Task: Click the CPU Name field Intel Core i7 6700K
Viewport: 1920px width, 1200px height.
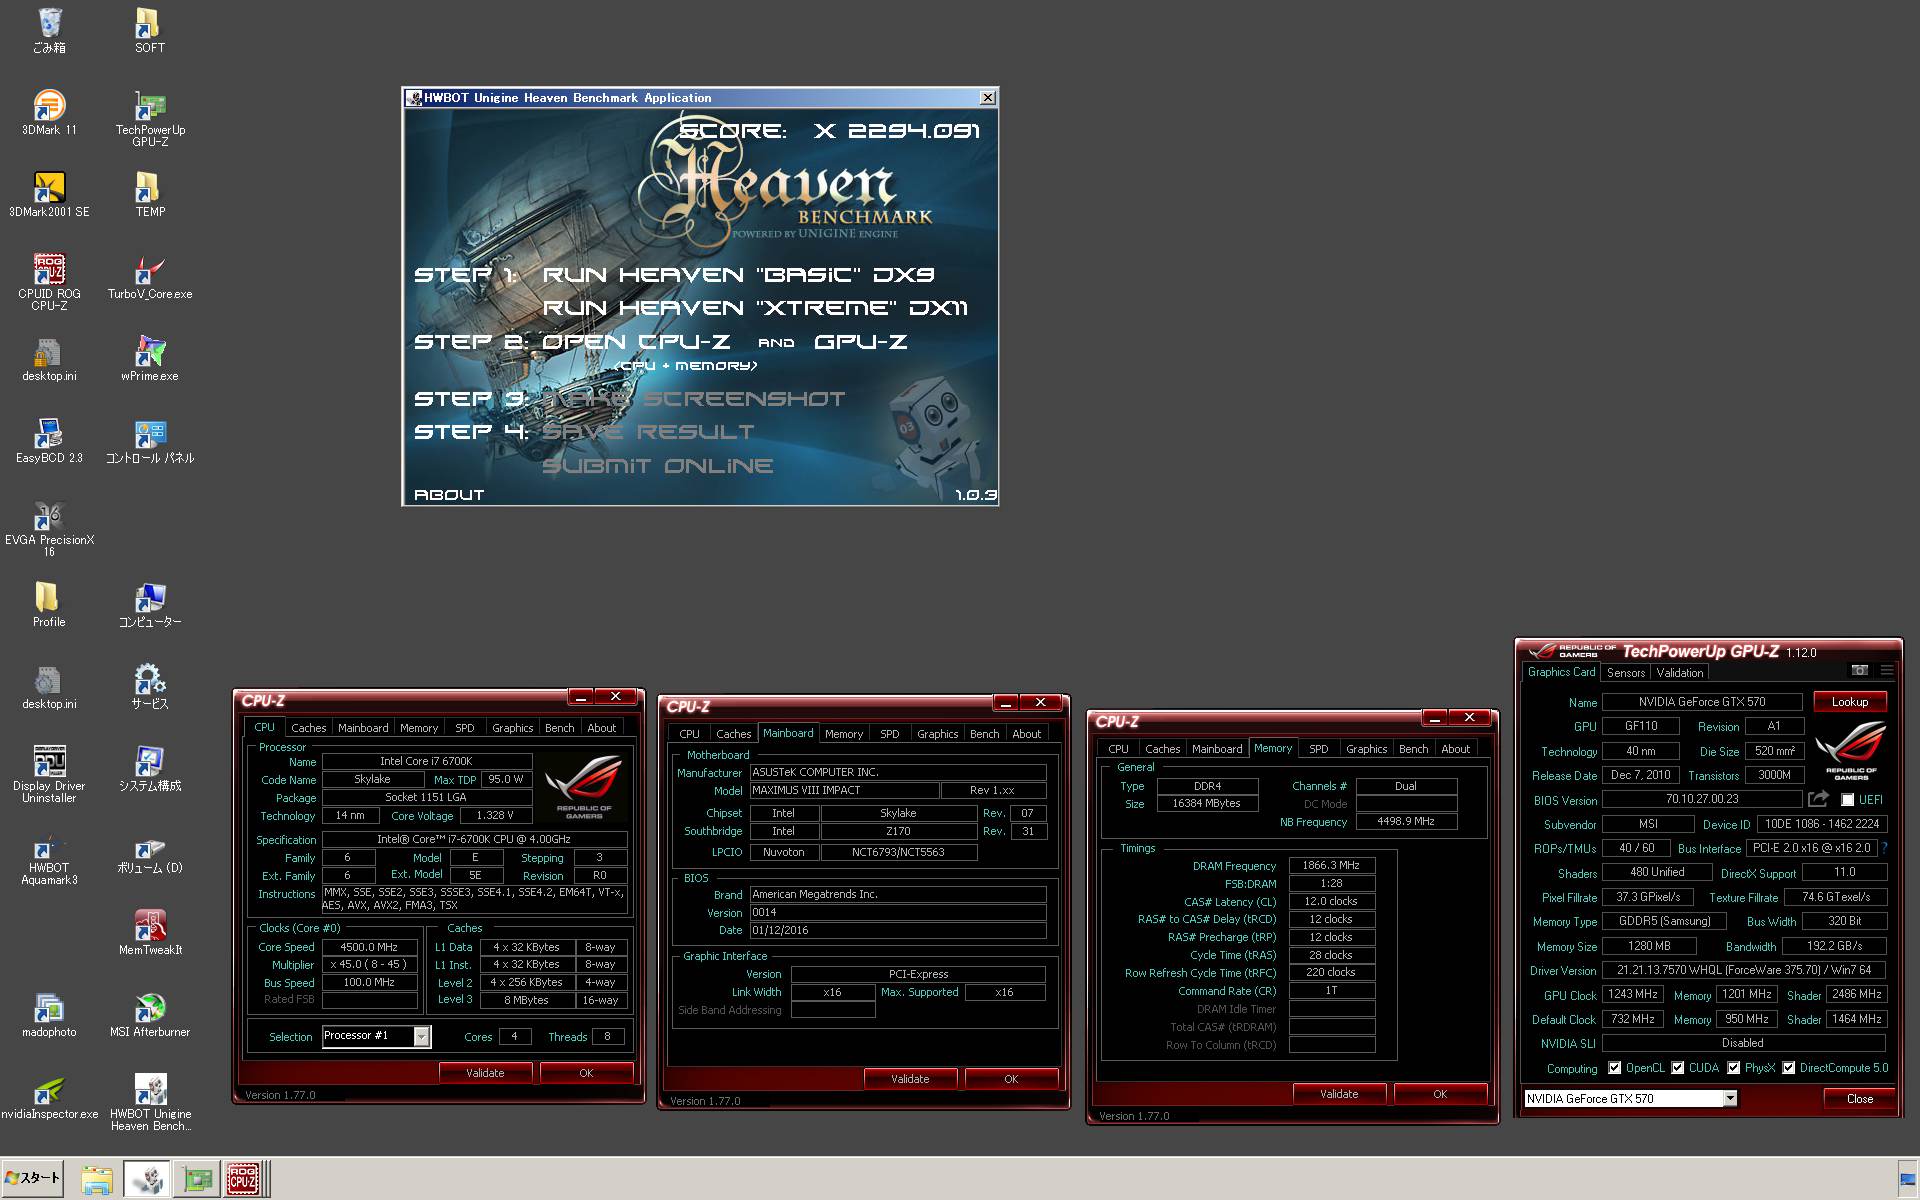Action: (426, 761)
